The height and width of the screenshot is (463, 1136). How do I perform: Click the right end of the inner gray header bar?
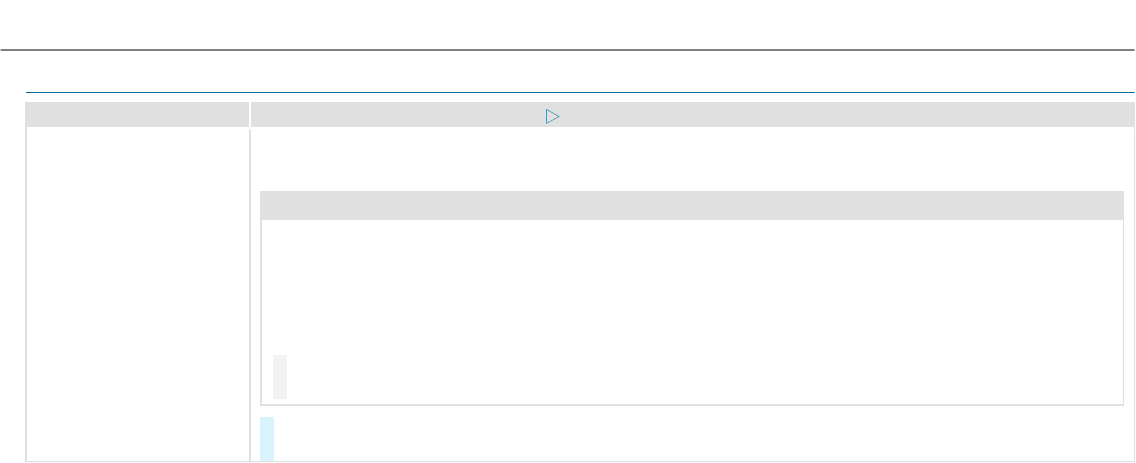coord(1108,205)
